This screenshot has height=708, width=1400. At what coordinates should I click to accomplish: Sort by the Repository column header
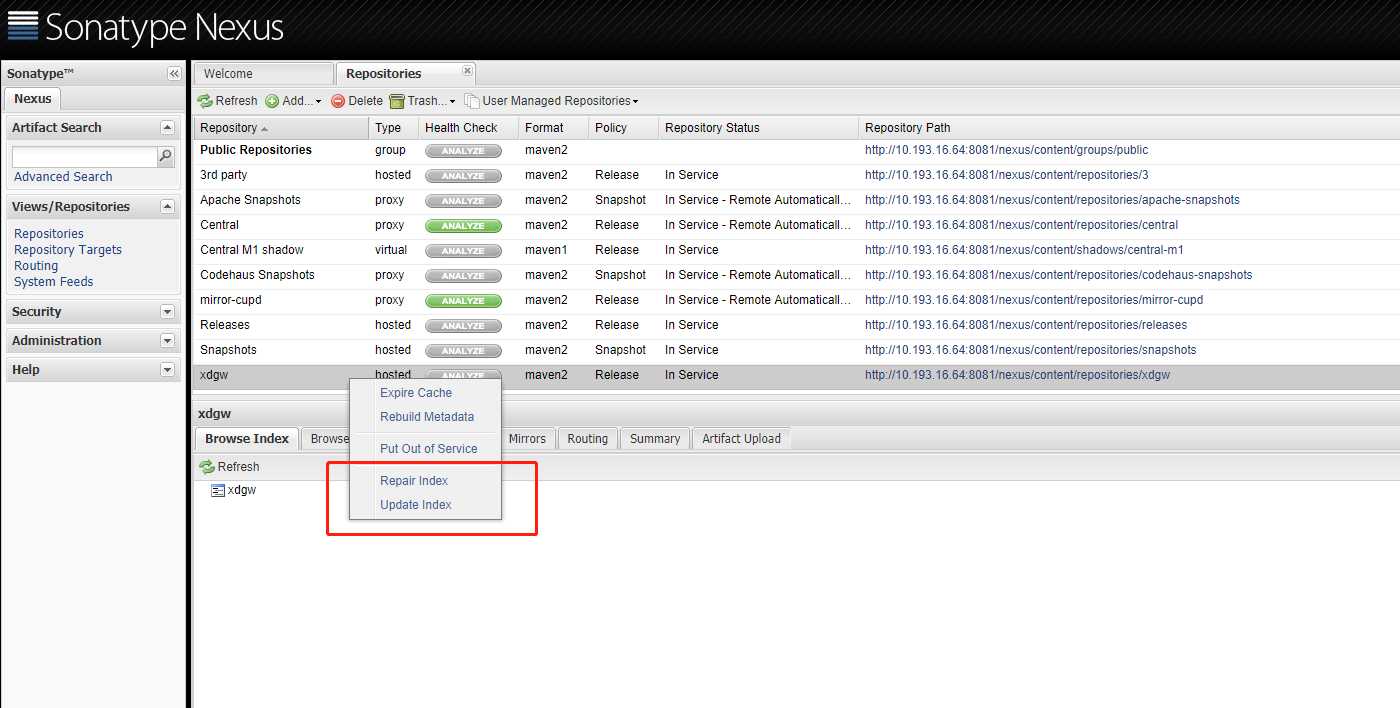coord(281,128)
